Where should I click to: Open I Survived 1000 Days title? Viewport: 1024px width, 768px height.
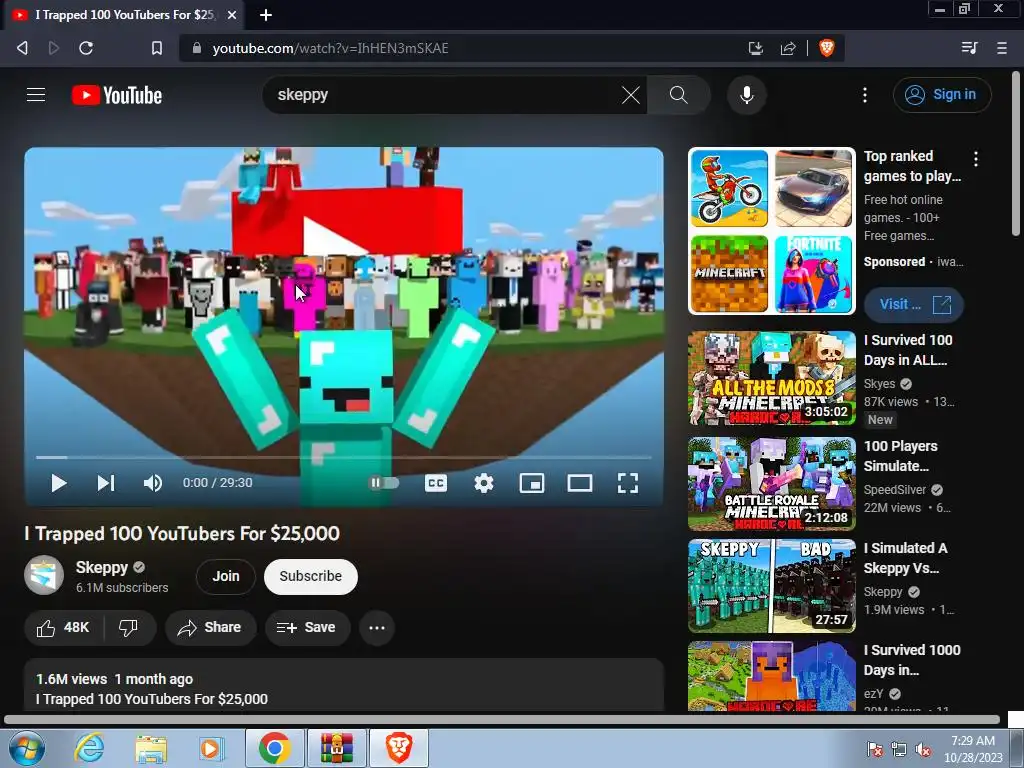pyautogui.click(x=912, y=660)
